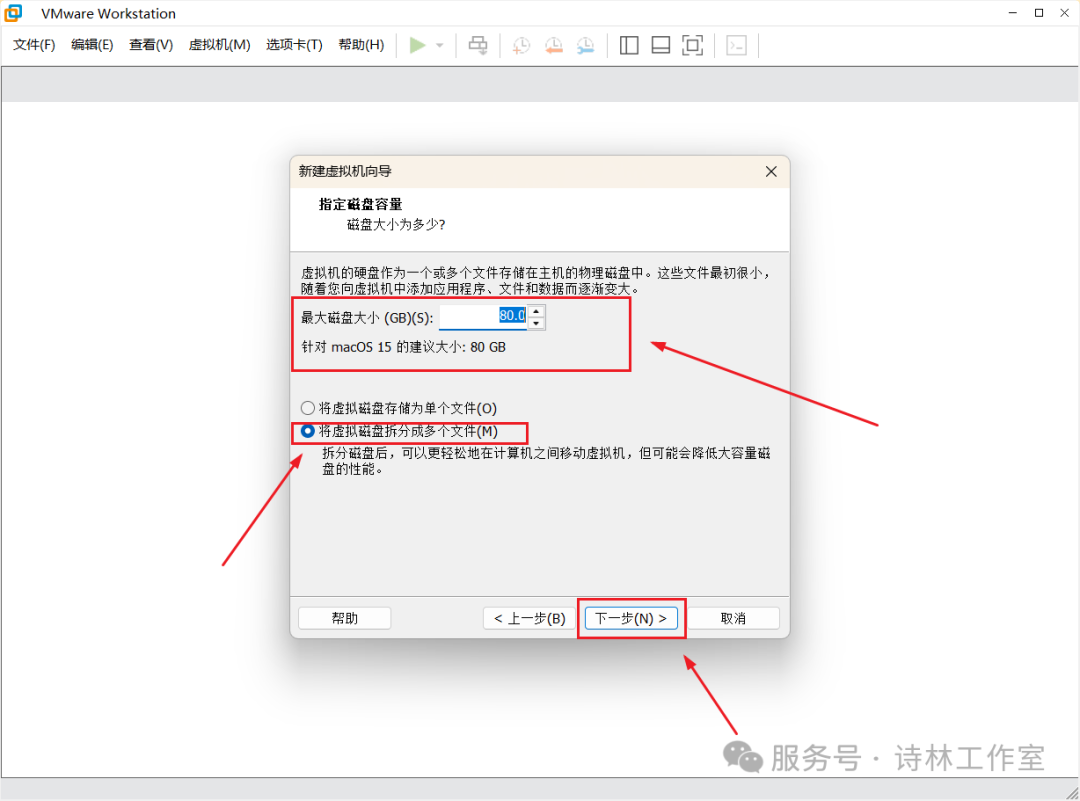Increase disk size with the up spinner
The height and width of the screenshot is (801, 1080).
tap(537, 311)
